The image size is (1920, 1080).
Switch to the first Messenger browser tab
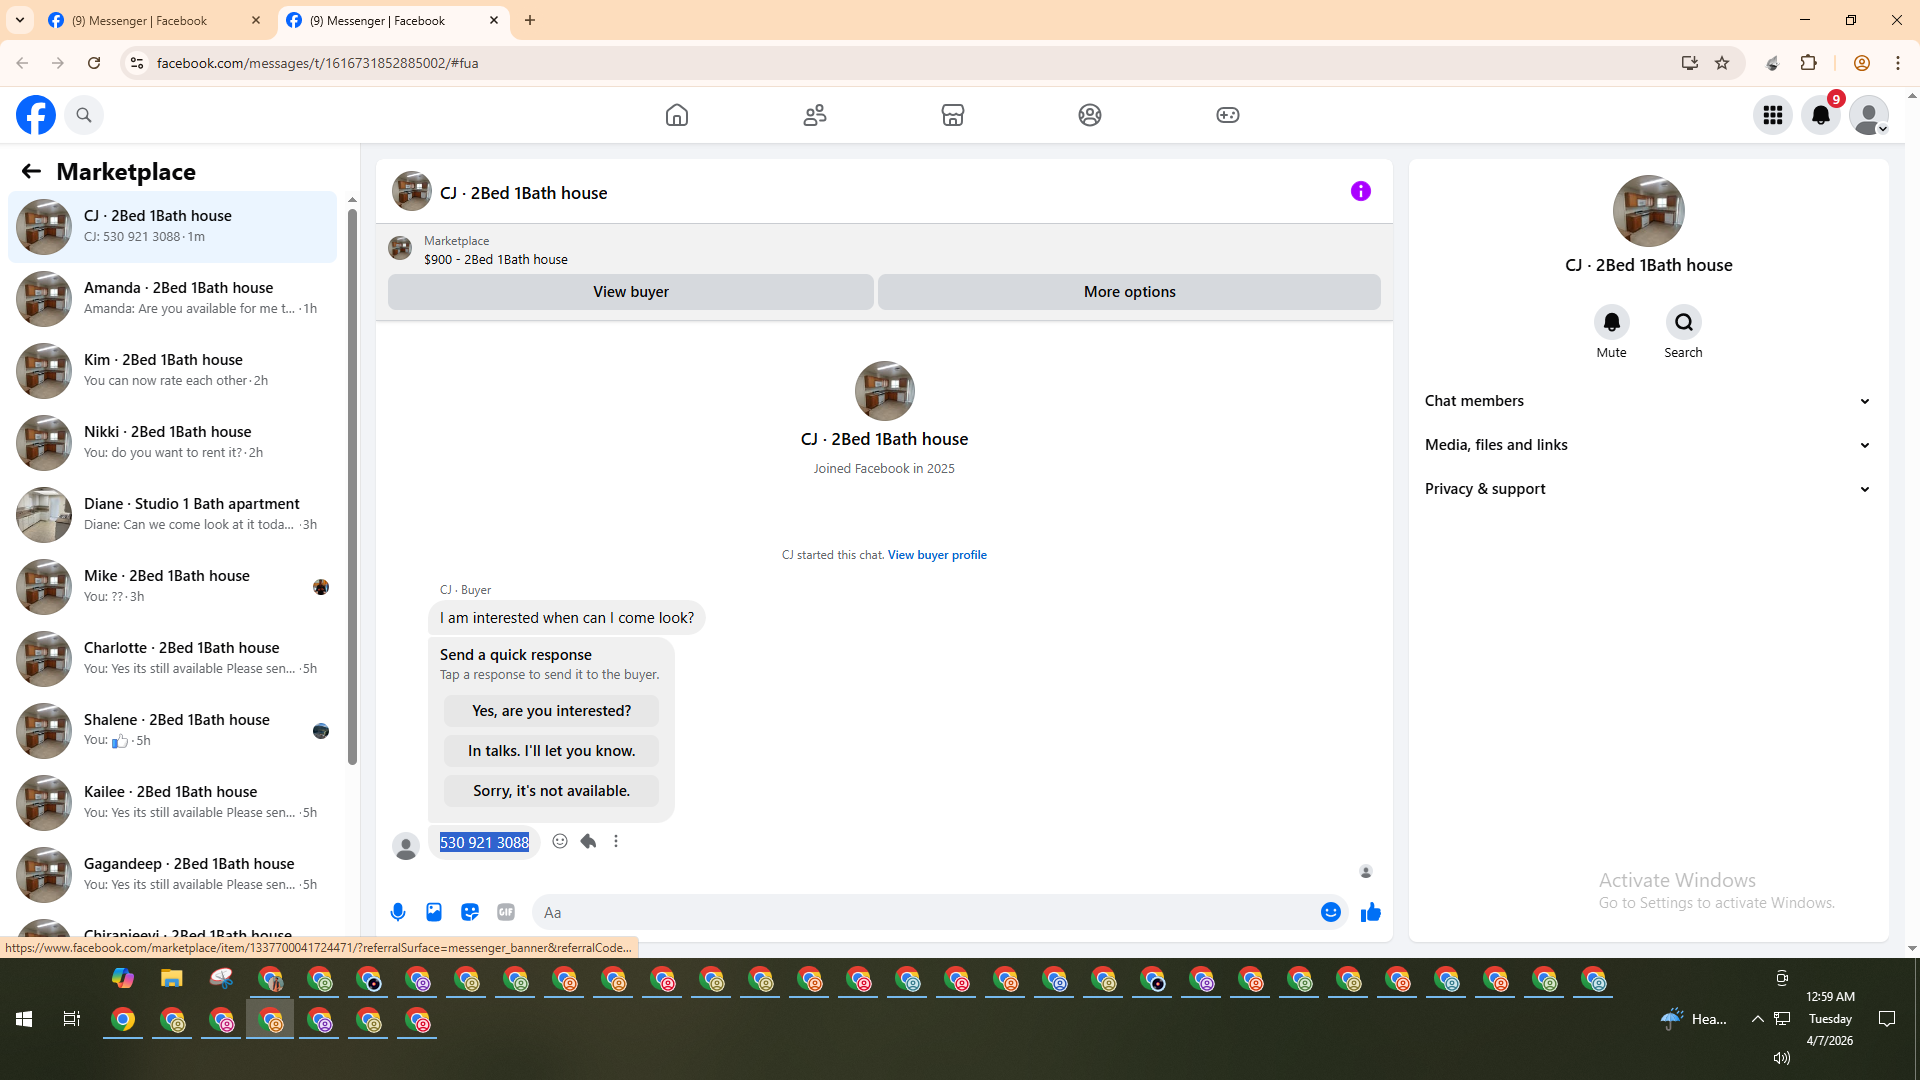pos(155,20)
